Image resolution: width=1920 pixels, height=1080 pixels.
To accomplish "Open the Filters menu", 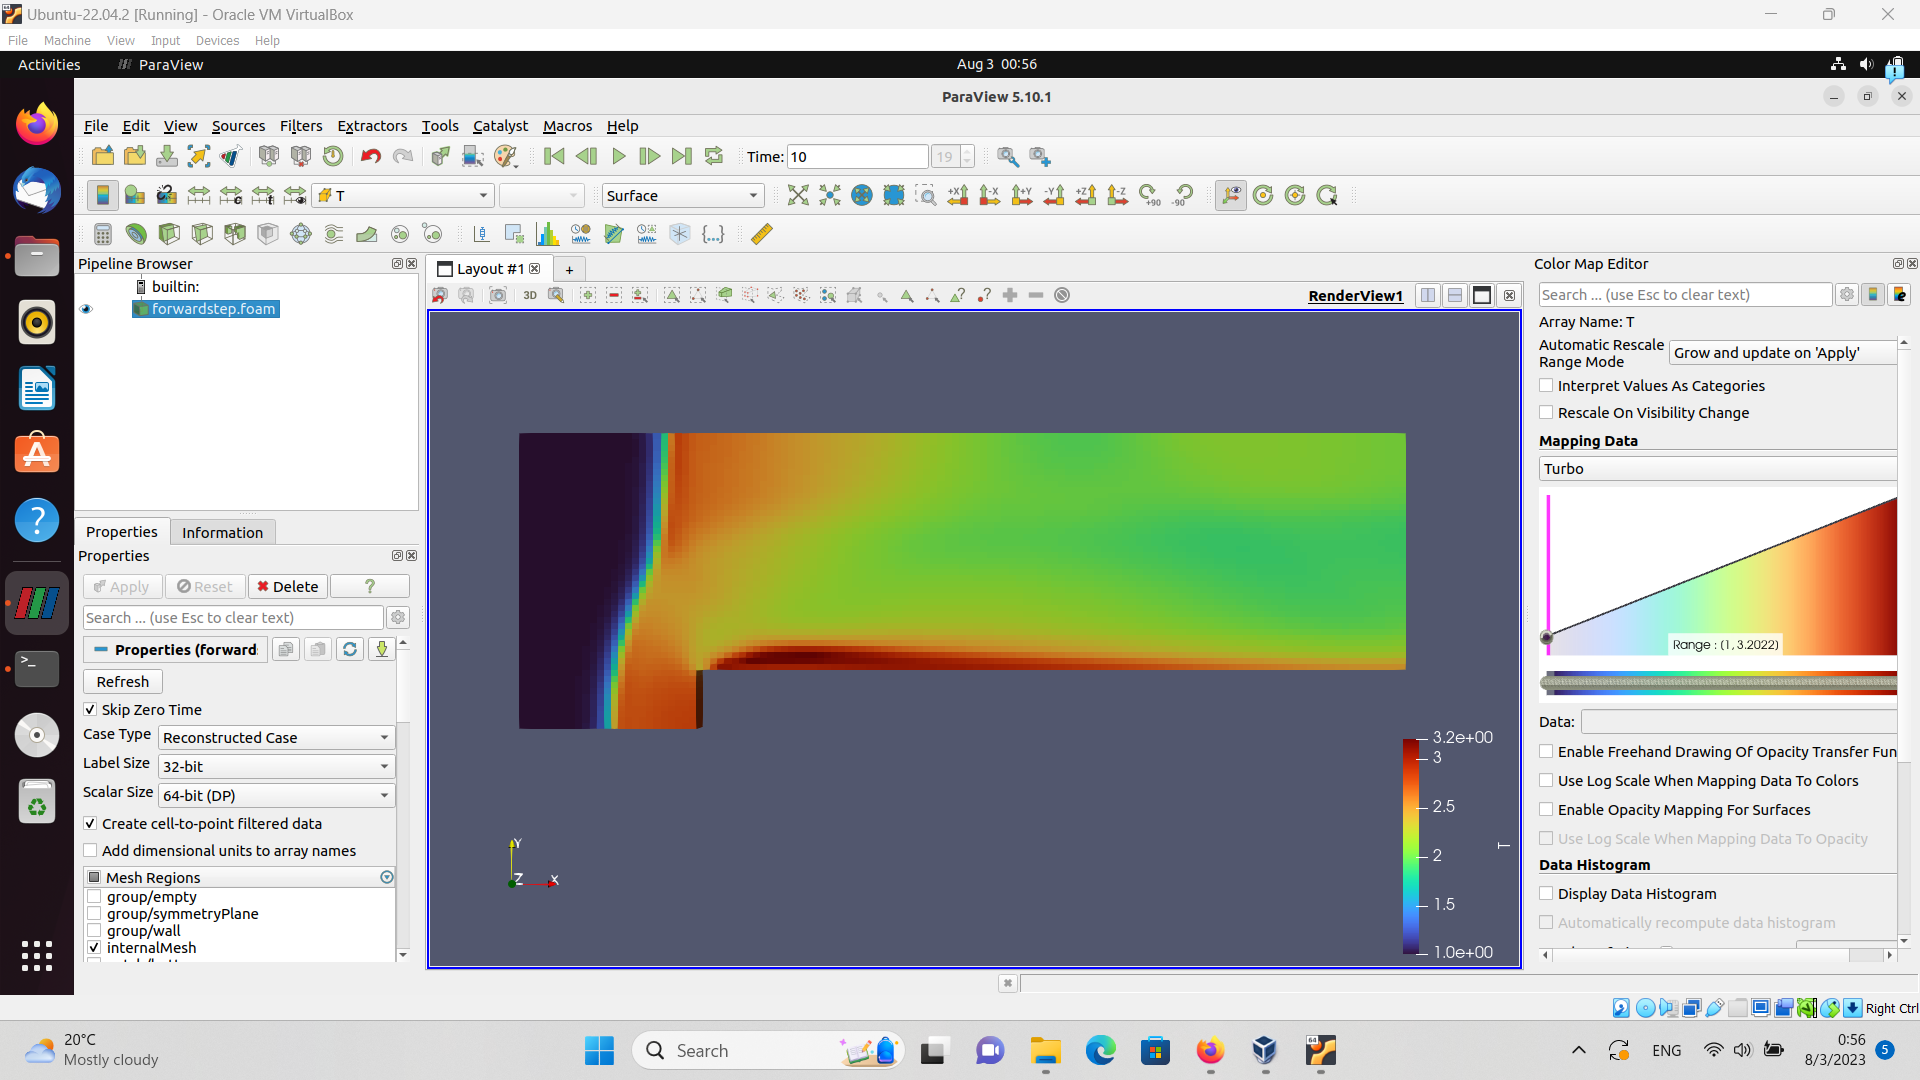I will pyautogui.click(x=300, y=126).
